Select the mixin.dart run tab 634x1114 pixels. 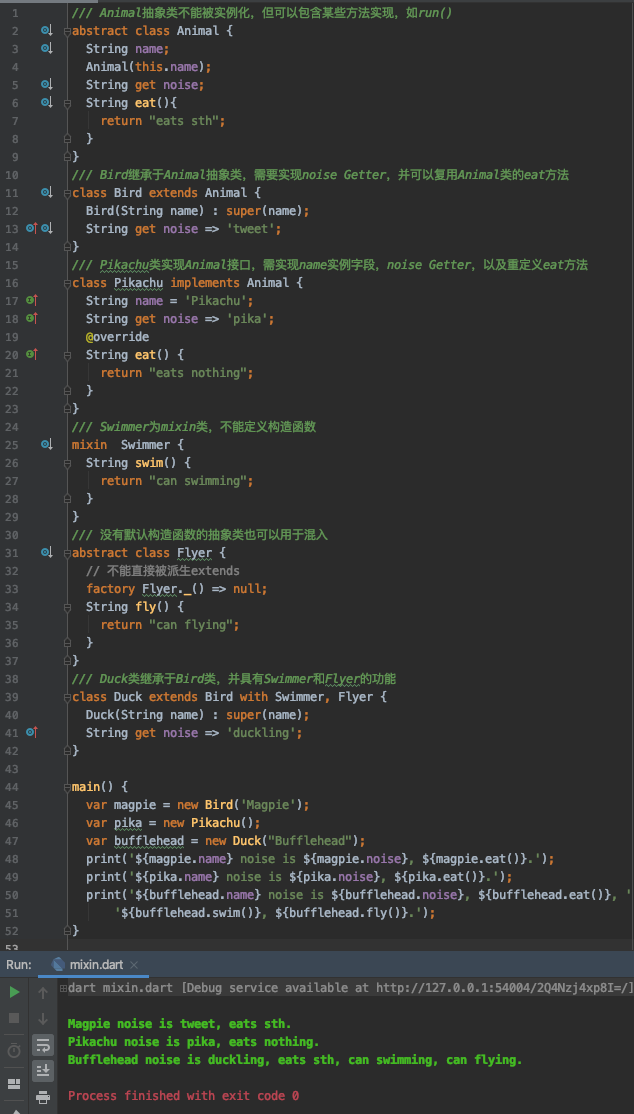click(96, 965)
